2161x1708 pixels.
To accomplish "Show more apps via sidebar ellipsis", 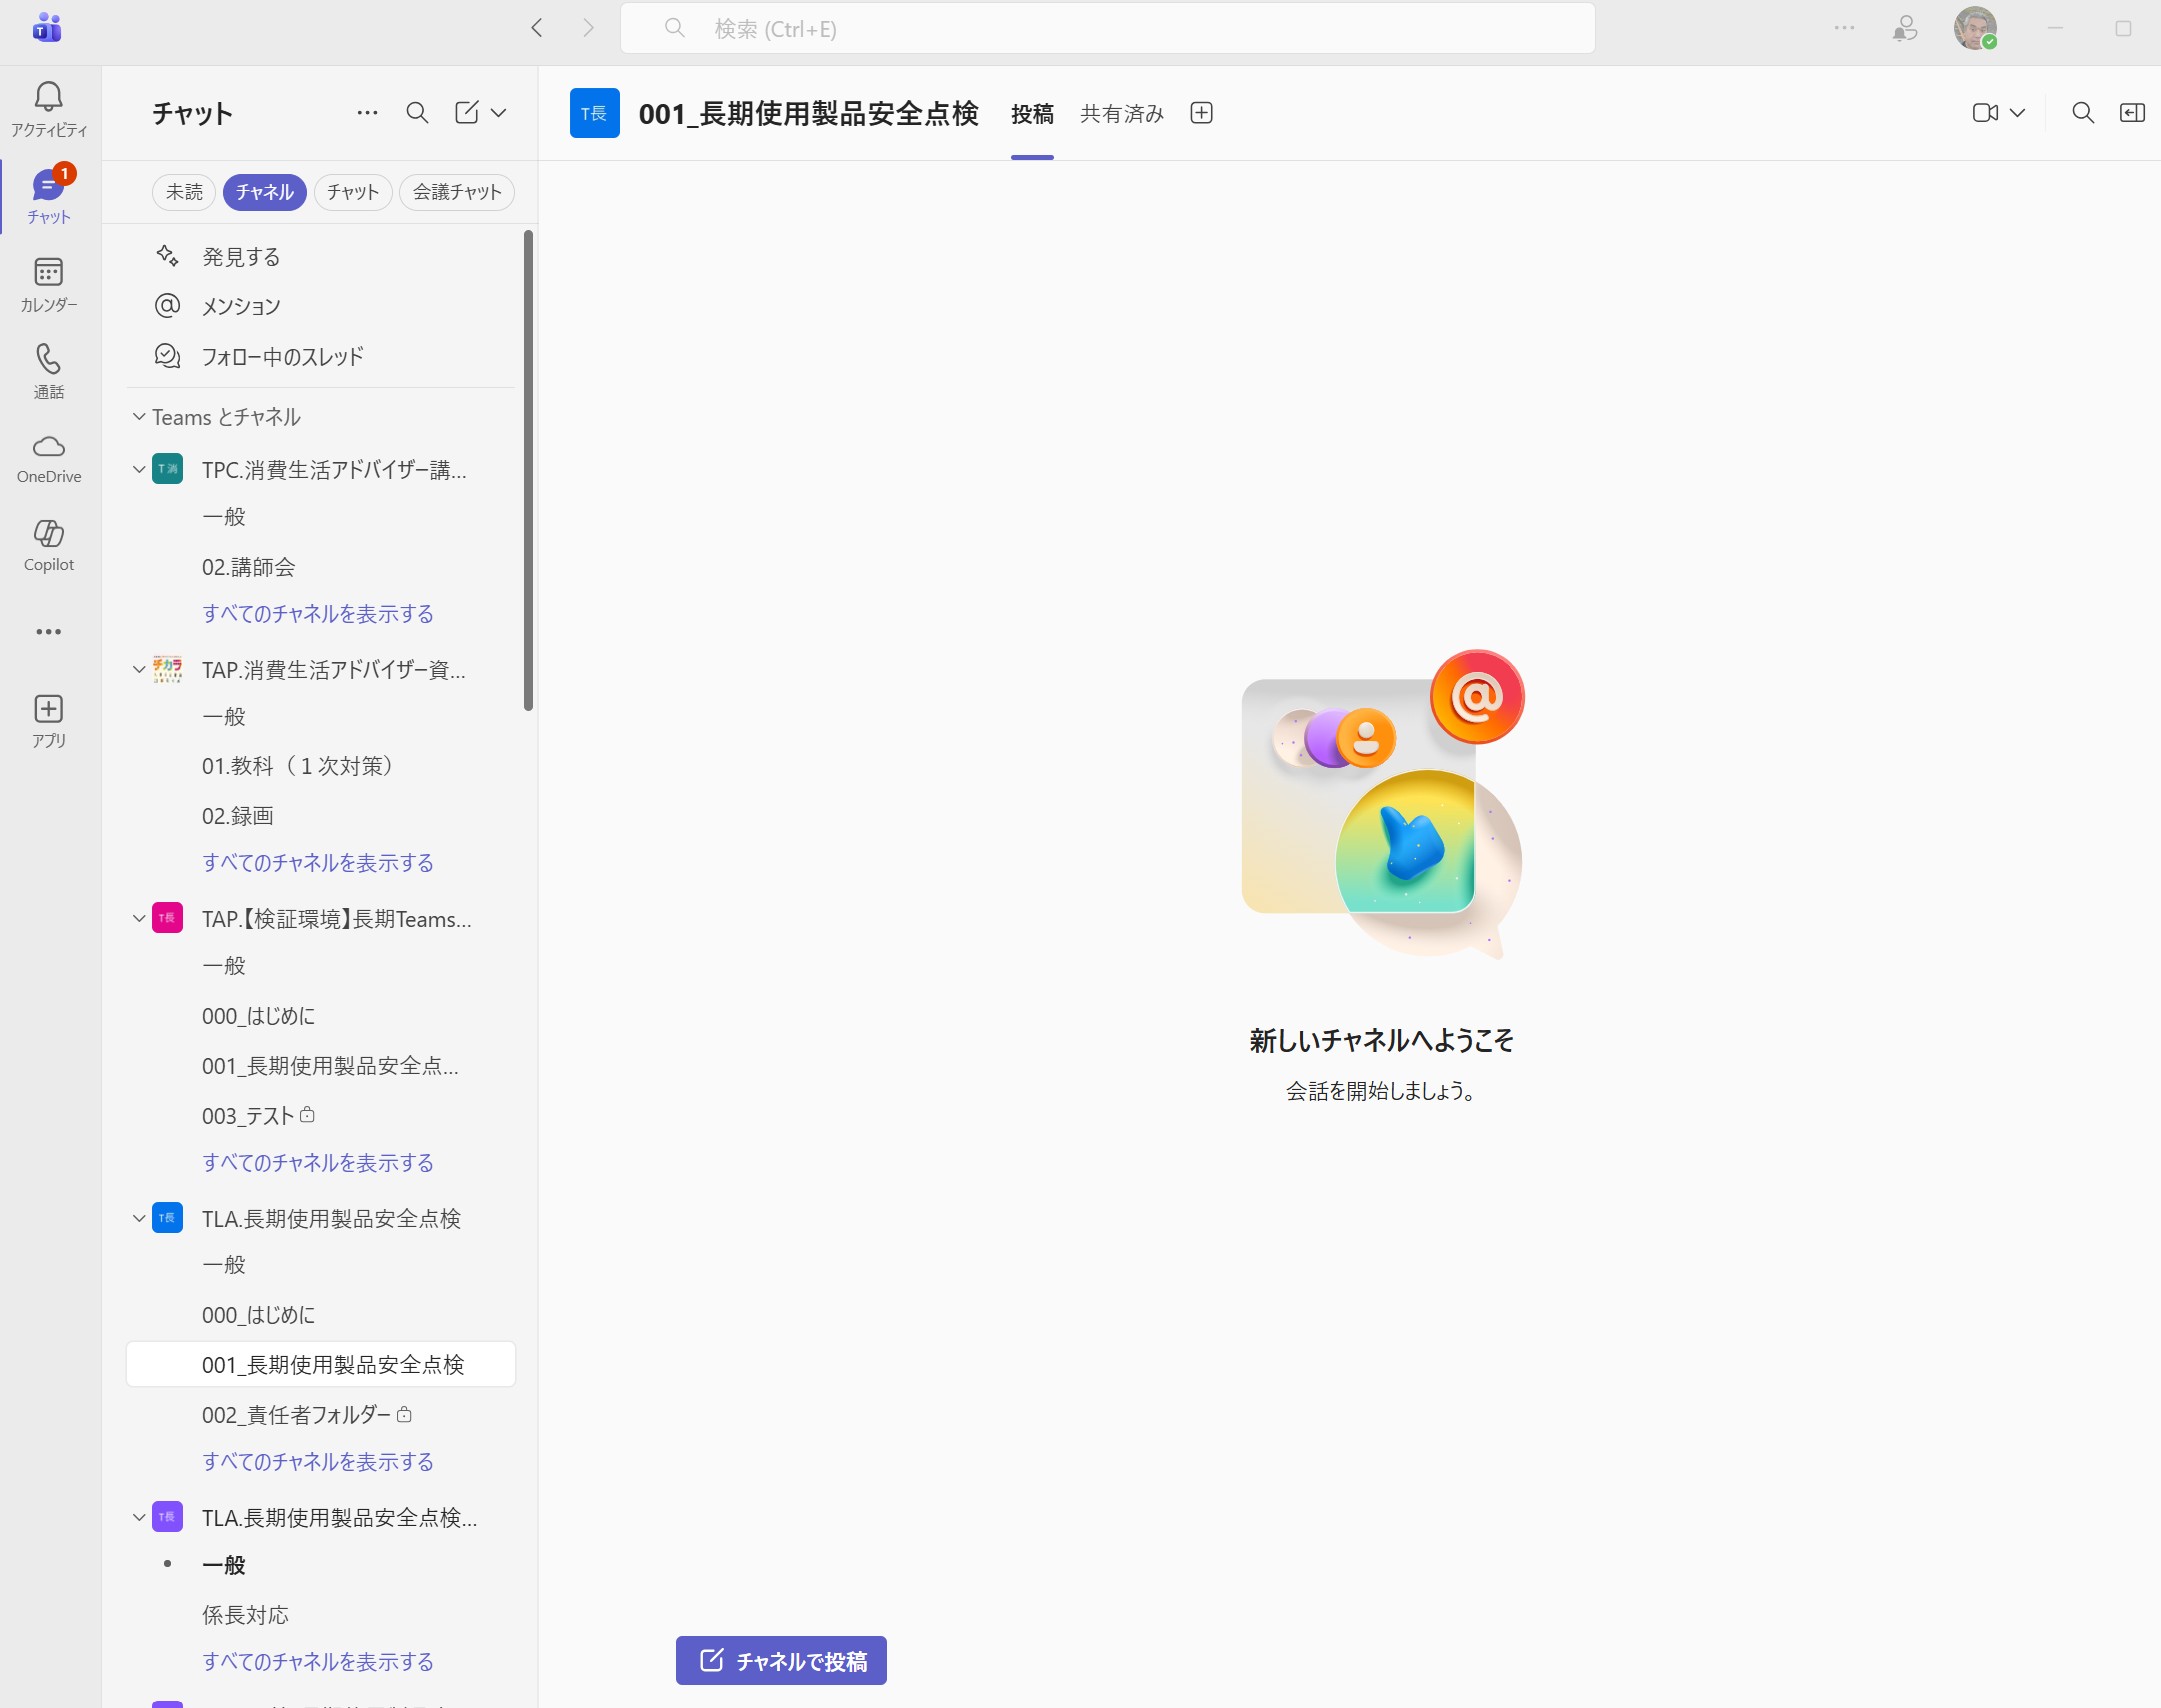I will (x=48, y=632).
